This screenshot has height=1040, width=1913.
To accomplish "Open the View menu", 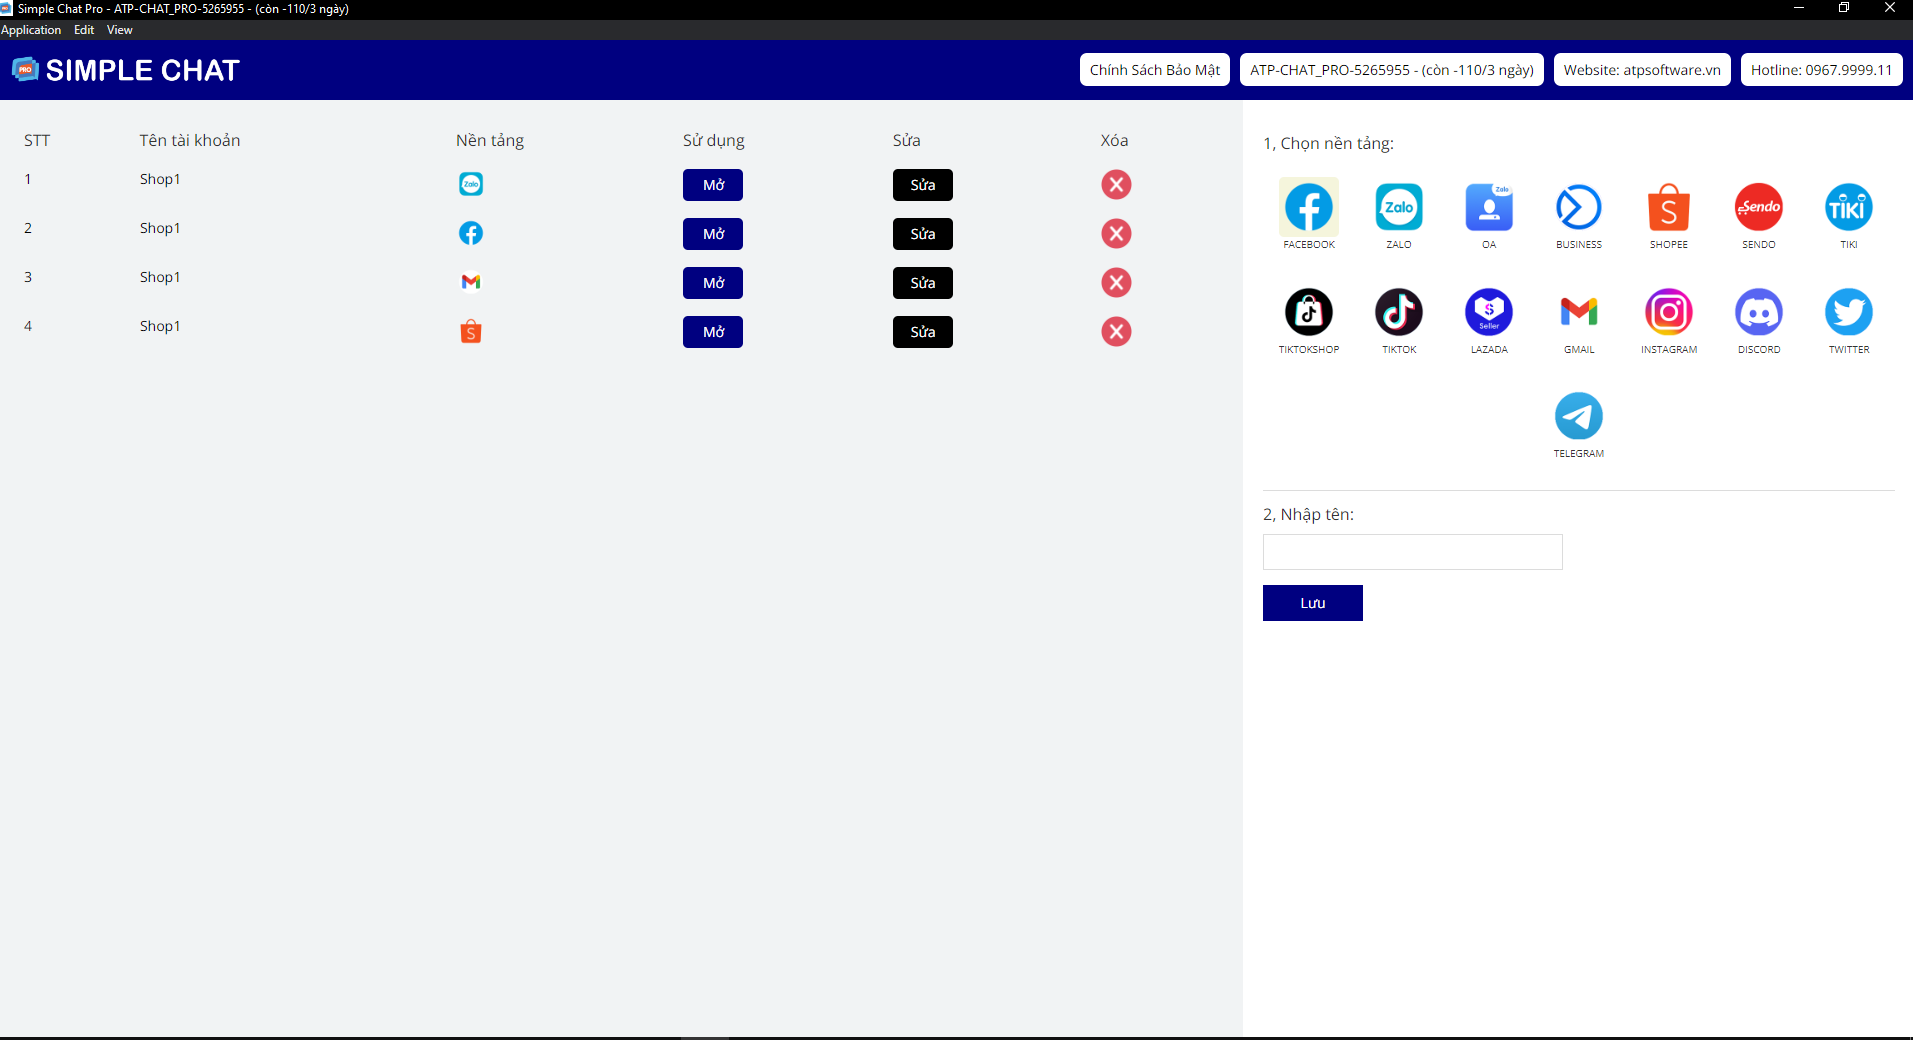I will tap(119, 30).
